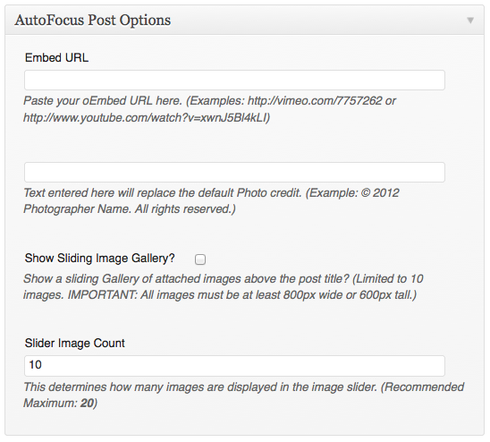
Task: Click the Embed URL label
Action: tap(57, 58)
